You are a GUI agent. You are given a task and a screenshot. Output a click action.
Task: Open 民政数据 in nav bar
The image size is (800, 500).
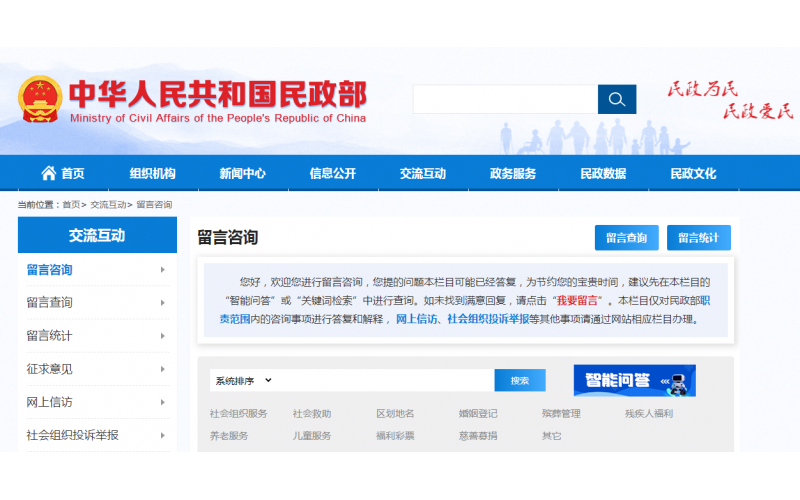[603, 173]
